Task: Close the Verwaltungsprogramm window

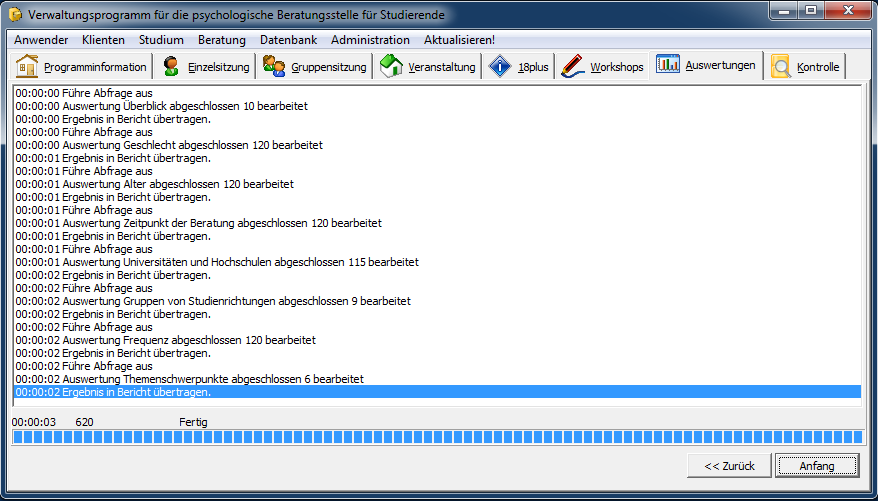Action: [848, 11]
